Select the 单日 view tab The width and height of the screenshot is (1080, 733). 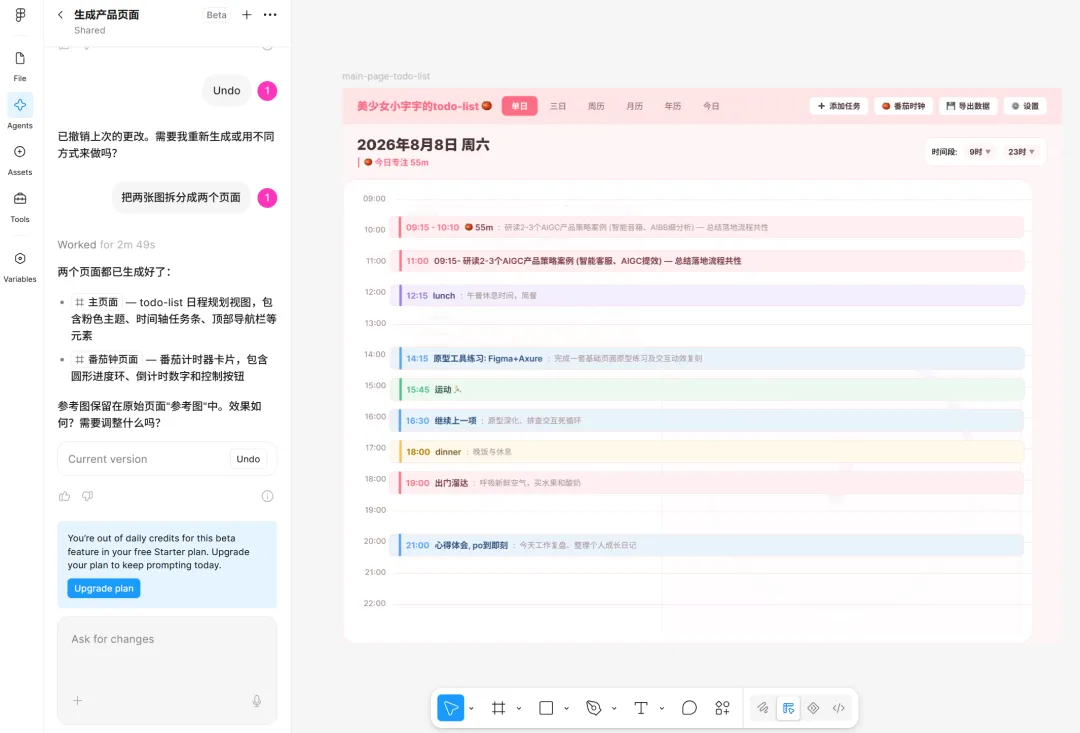coord(519,106)
